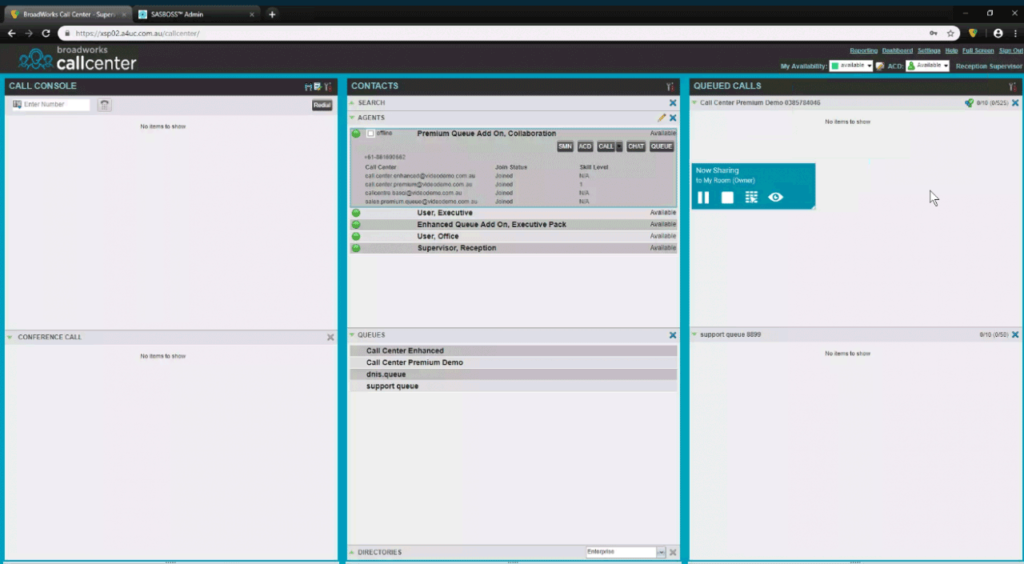The width and height of the screenshot is (1024, 564).
Task: Select the dnis.queue row
Action: point(513,375)
